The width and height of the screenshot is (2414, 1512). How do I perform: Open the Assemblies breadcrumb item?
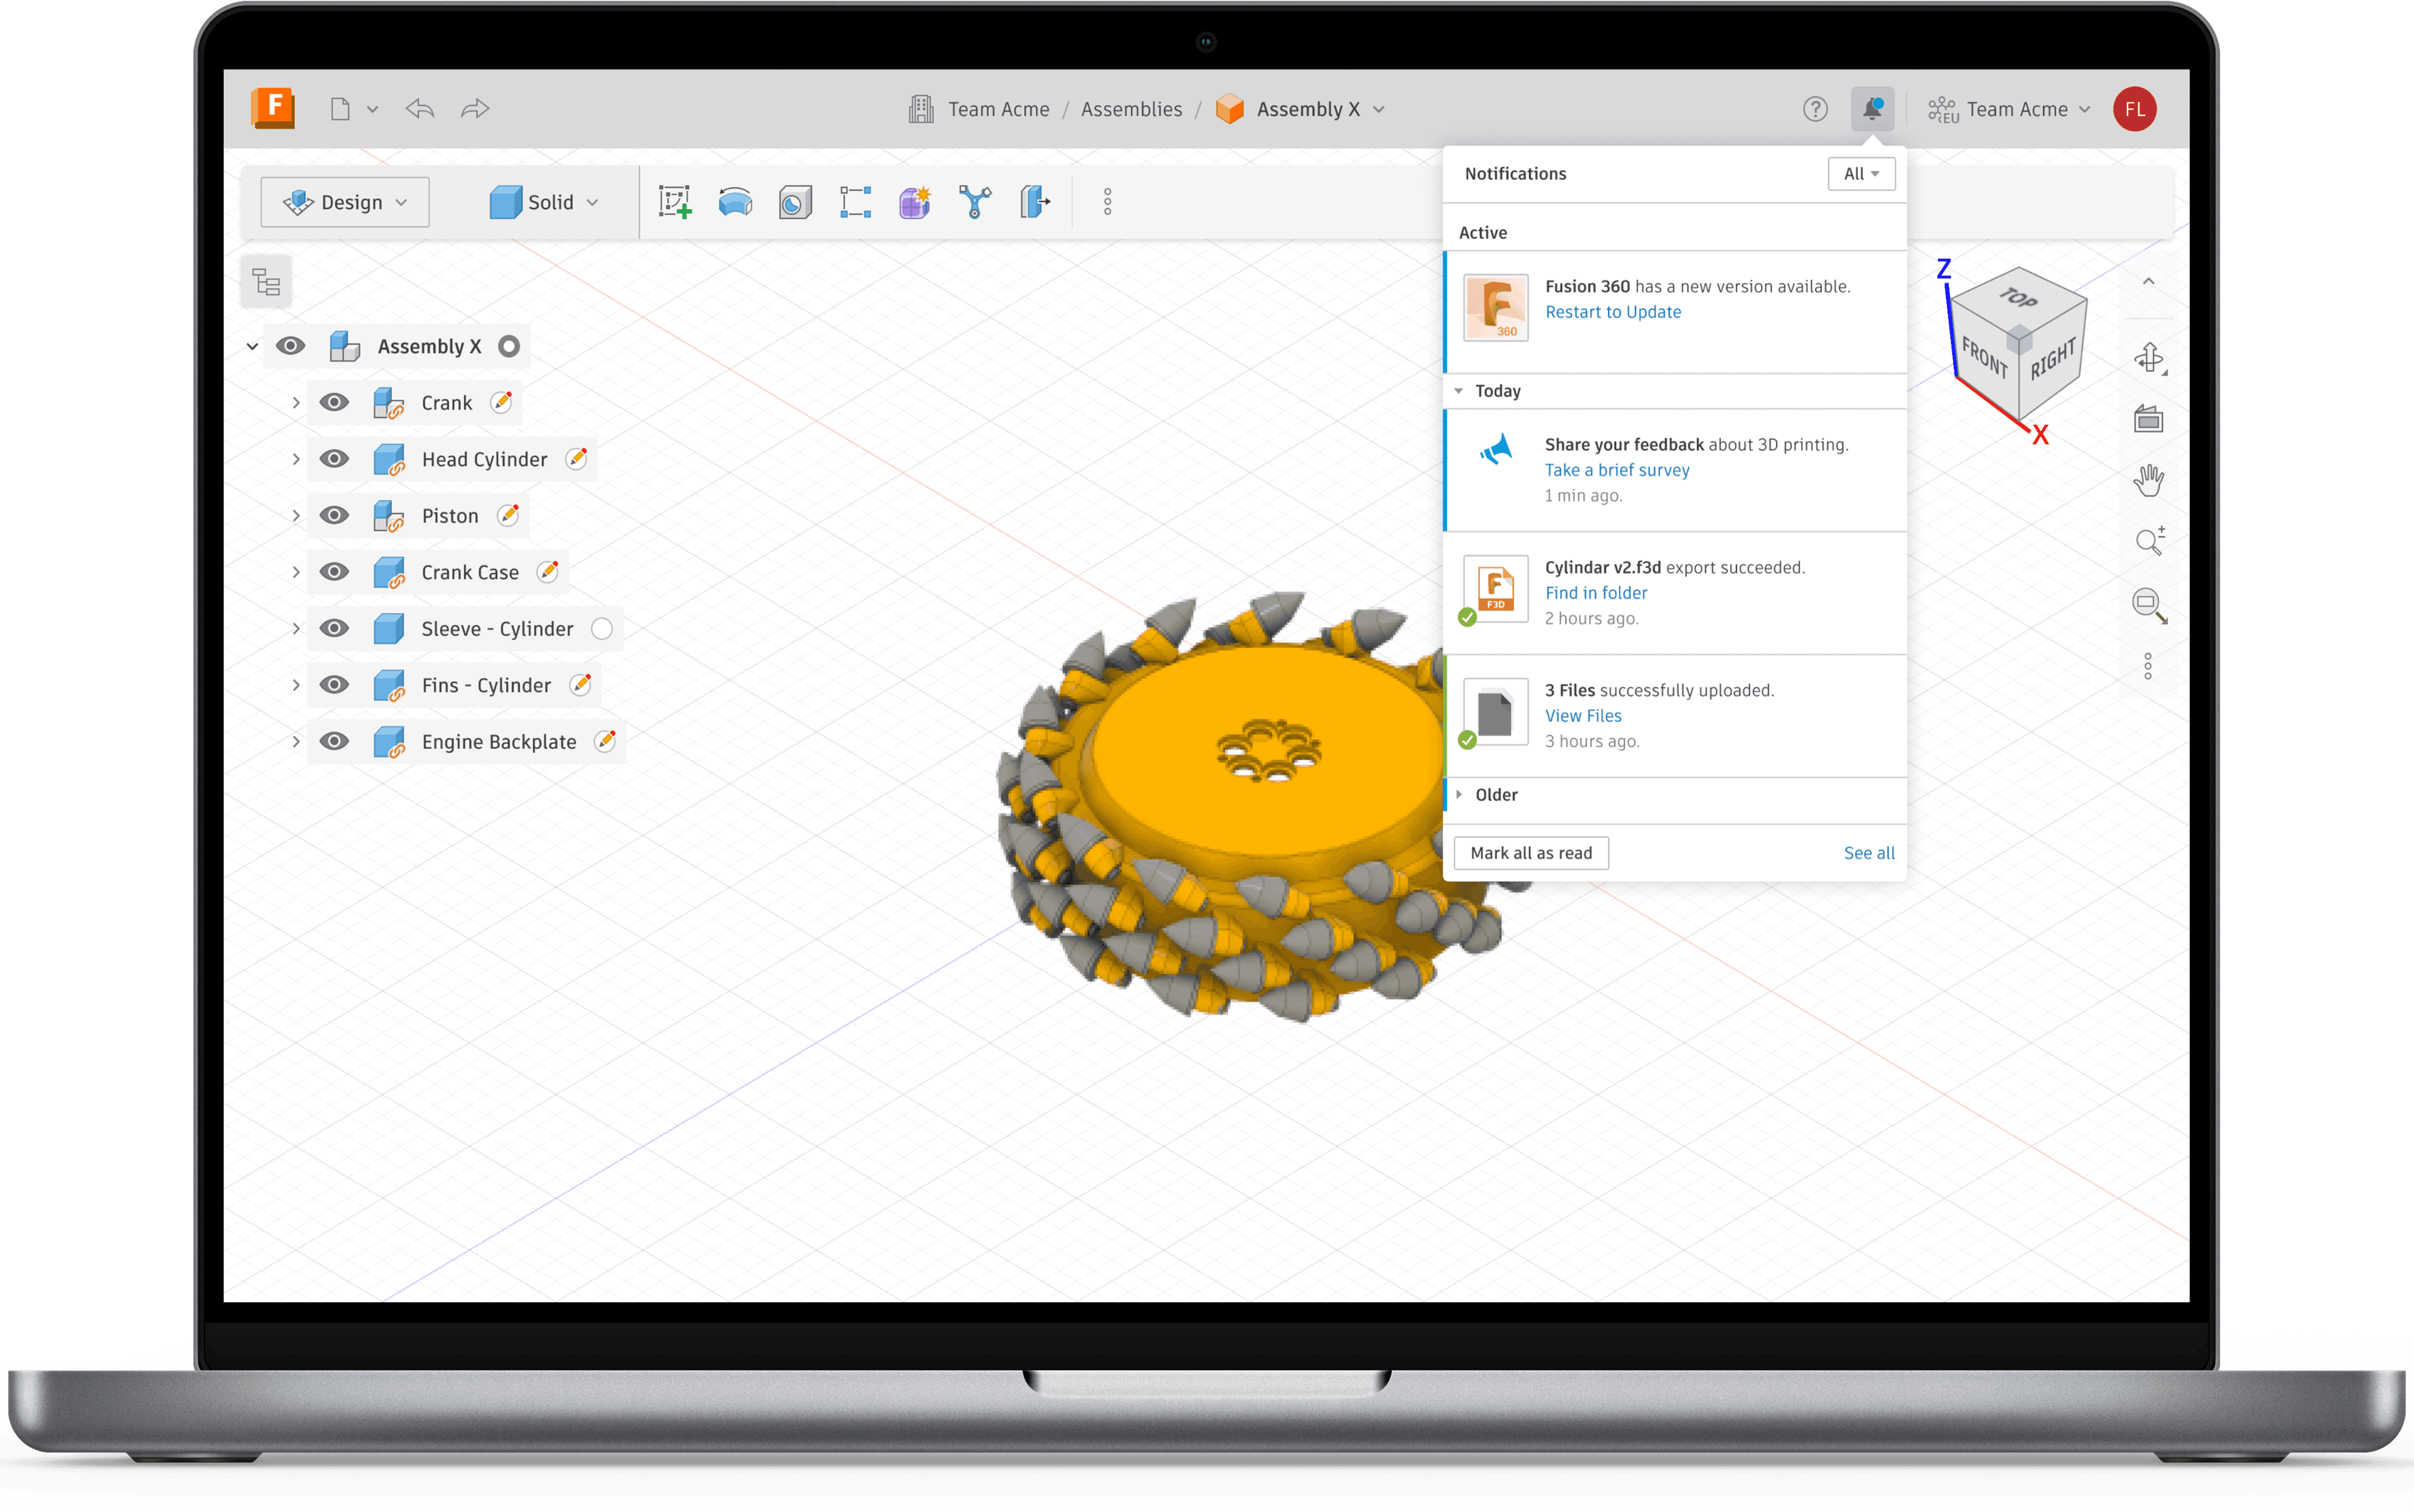click(1131, 109)
